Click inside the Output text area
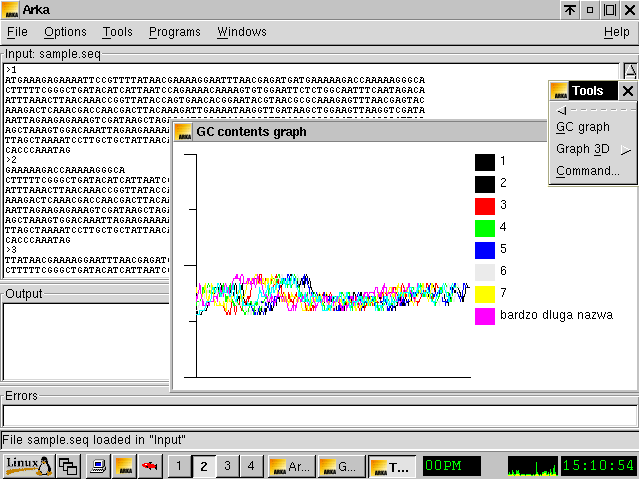The width and height of the screenshot is (639, 479). tap(86, 342)
